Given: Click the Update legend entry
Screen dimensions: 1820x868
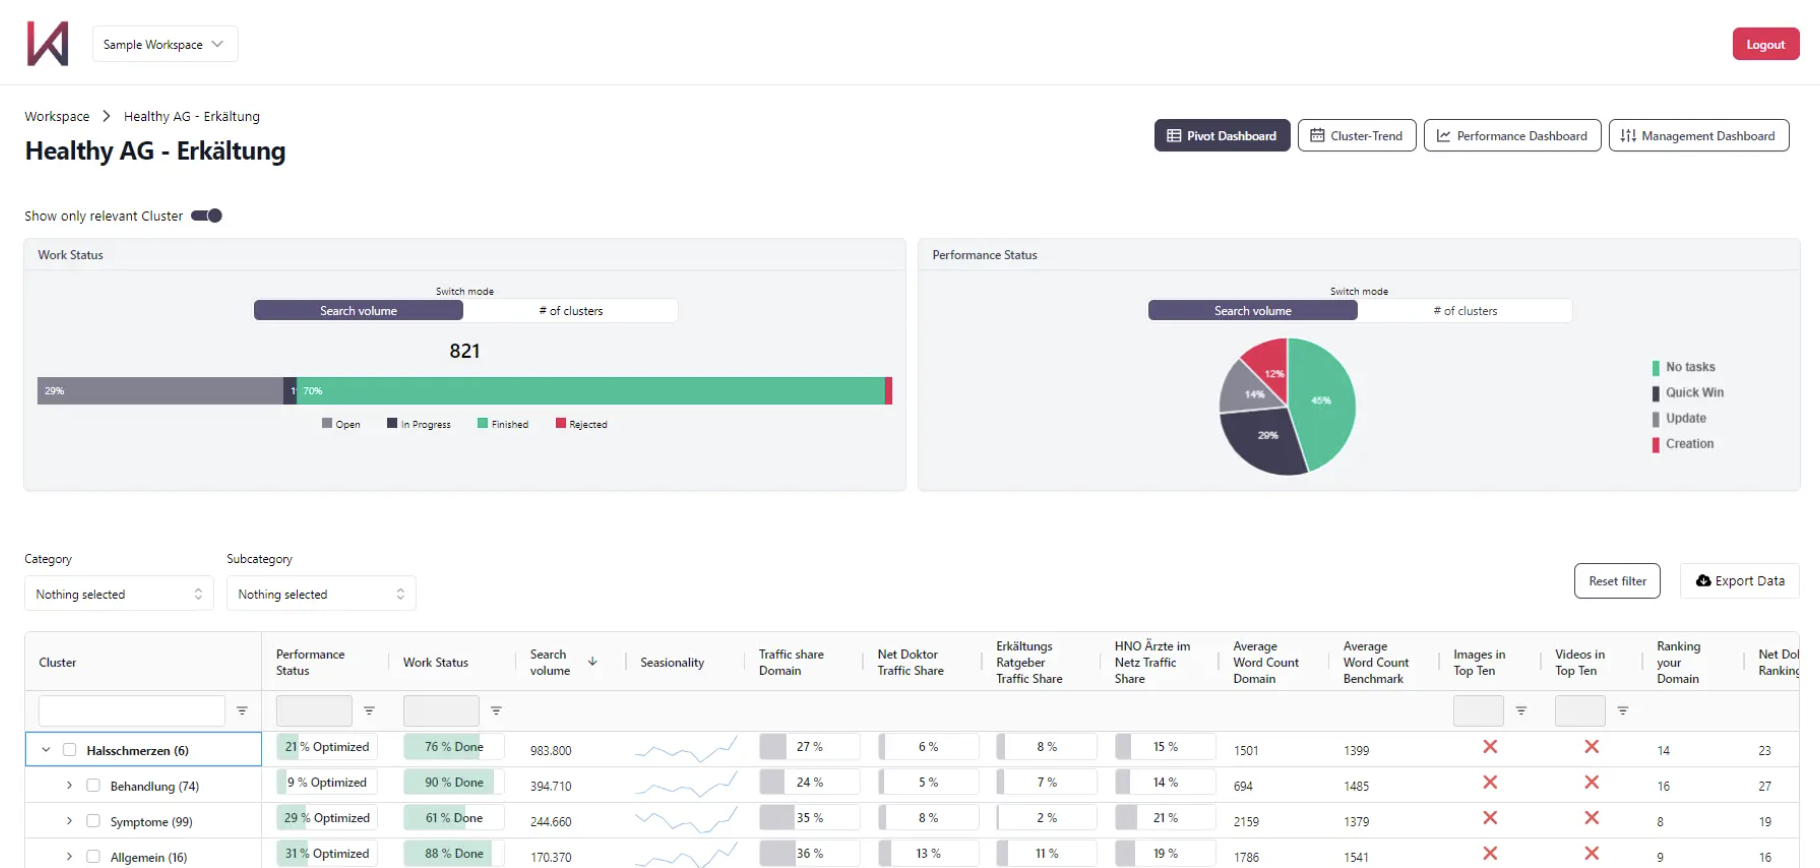Looking at the screenshot, I should point(1679,418).
